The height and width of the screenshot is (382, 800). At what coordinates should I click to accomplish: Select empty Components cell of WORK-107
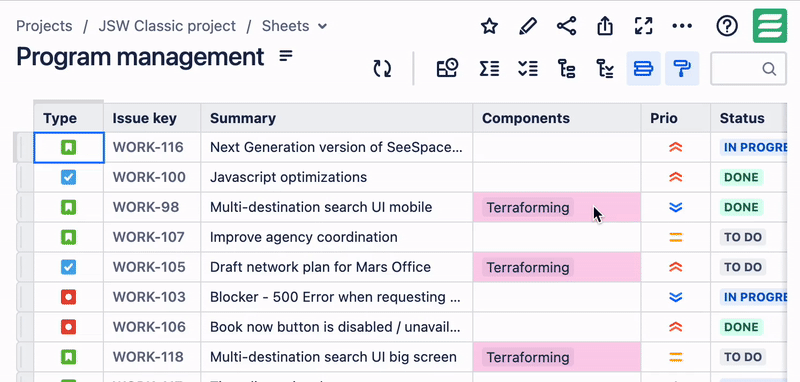click(x=557, y=237)
